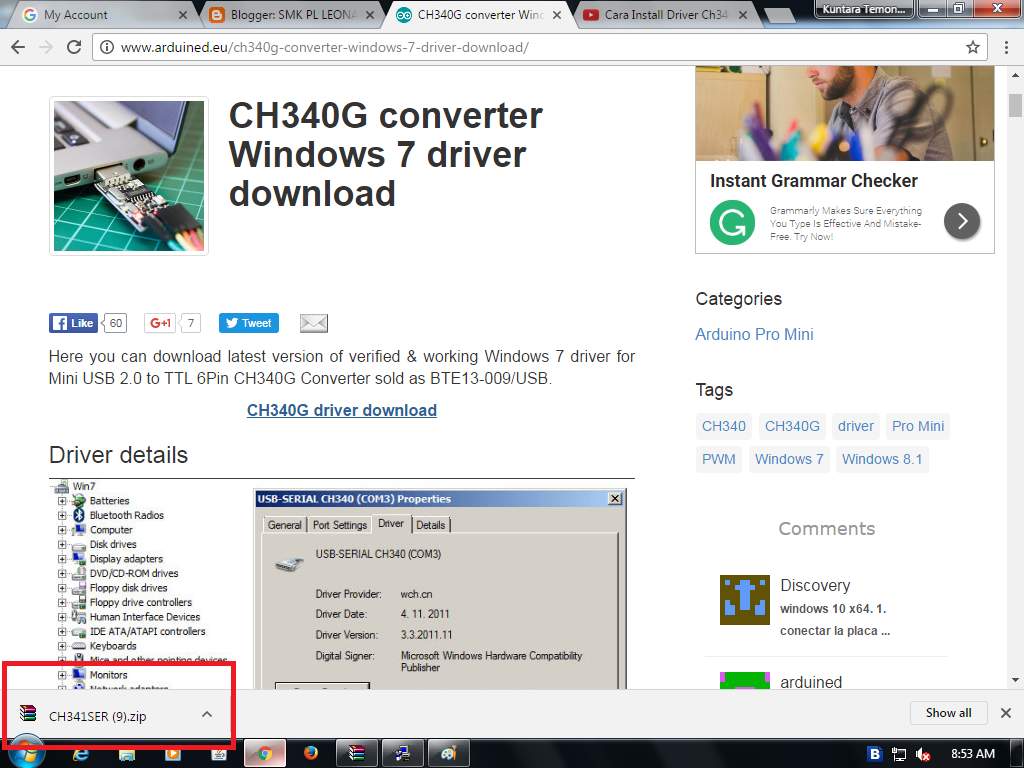Click the green Grammarly logo
Viewport: 1024px width, 768px height.
732,223
